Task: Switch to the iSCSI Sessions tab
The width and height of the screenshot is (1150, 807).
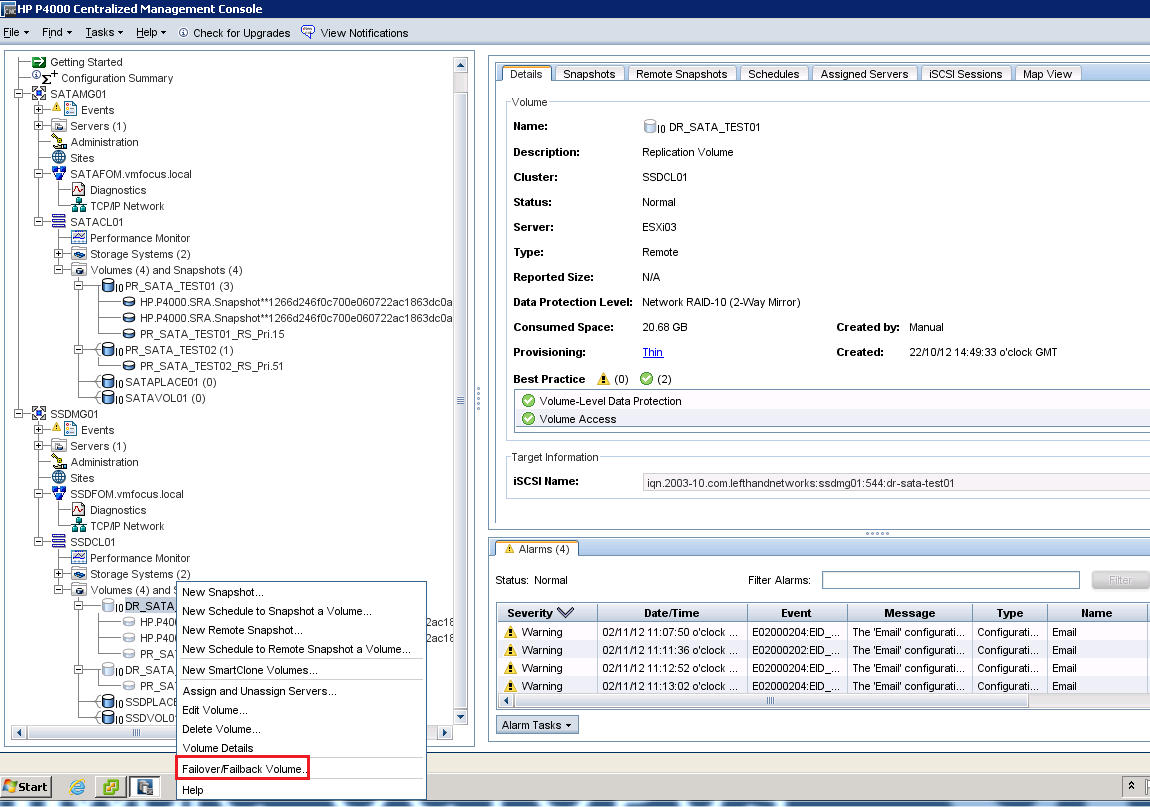Action: [x=965, y=74]
